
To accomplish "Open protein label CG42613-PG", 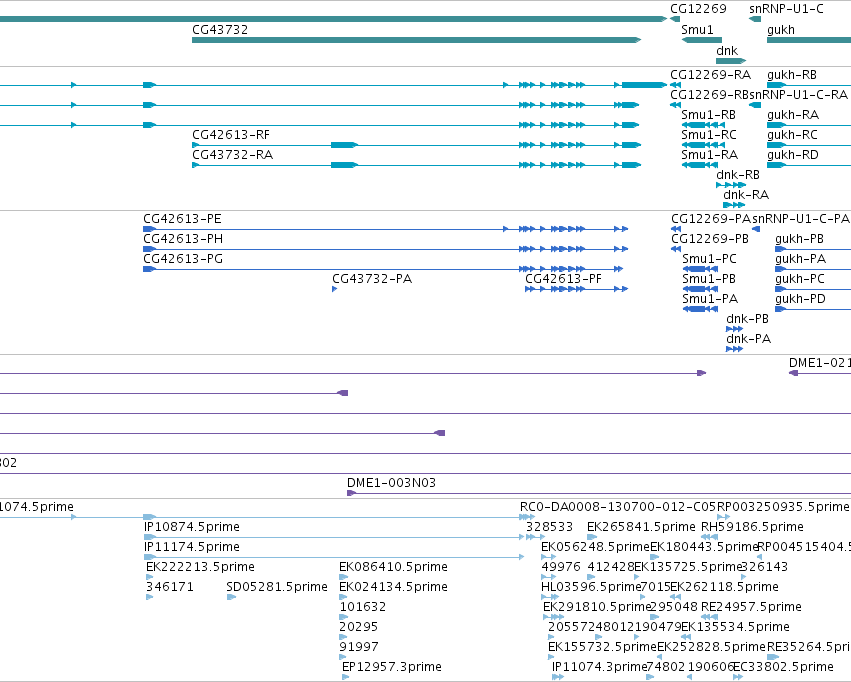I will 183,259.
